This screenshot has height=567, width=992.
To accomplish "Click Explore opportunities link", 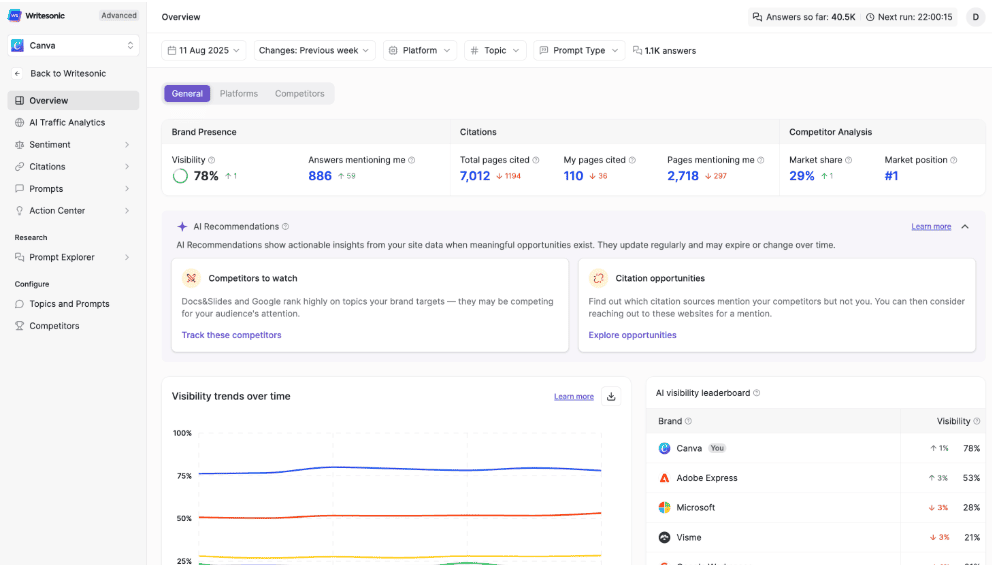I will tap(632, 335).
